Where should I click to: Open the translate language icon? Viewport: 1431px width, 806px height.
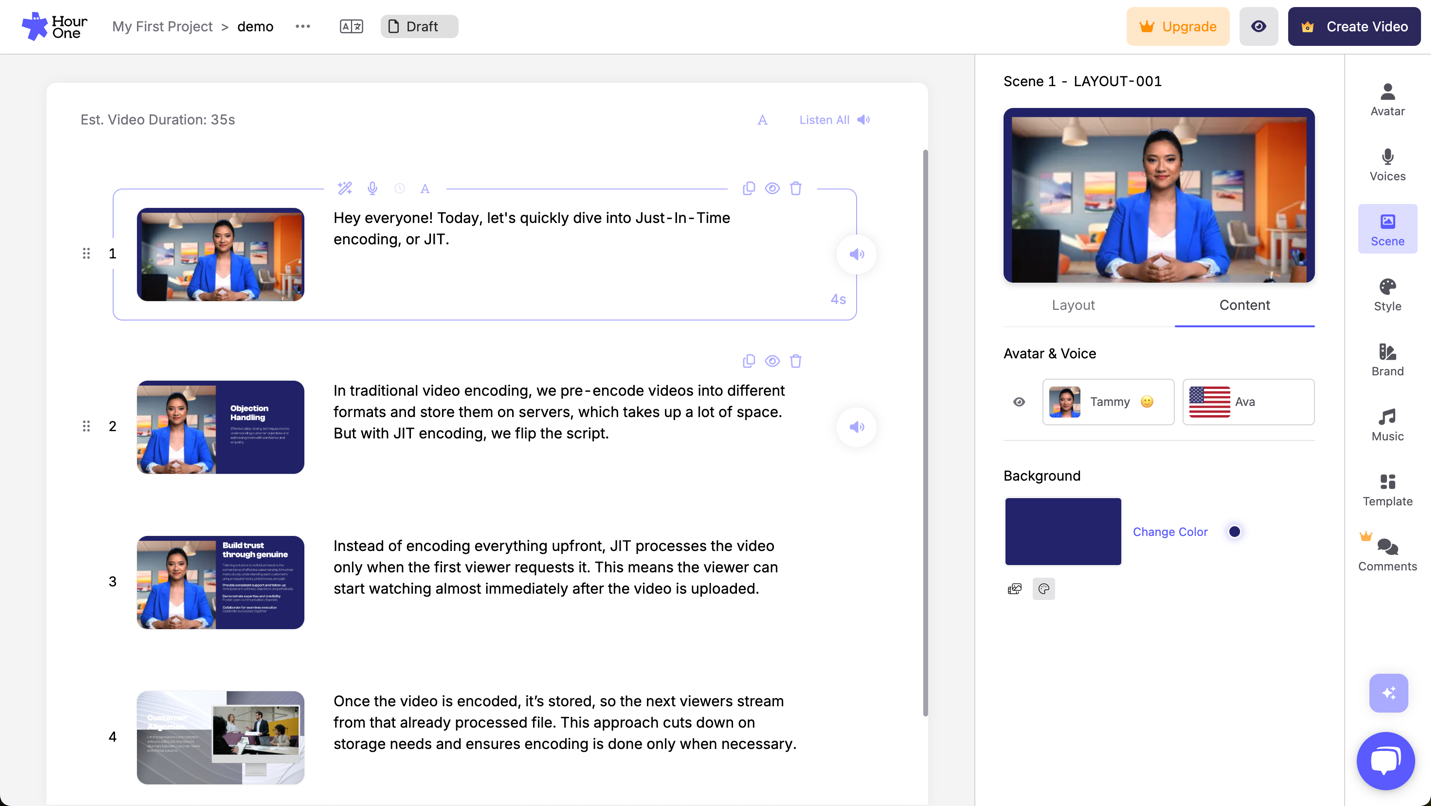[351, 26]
